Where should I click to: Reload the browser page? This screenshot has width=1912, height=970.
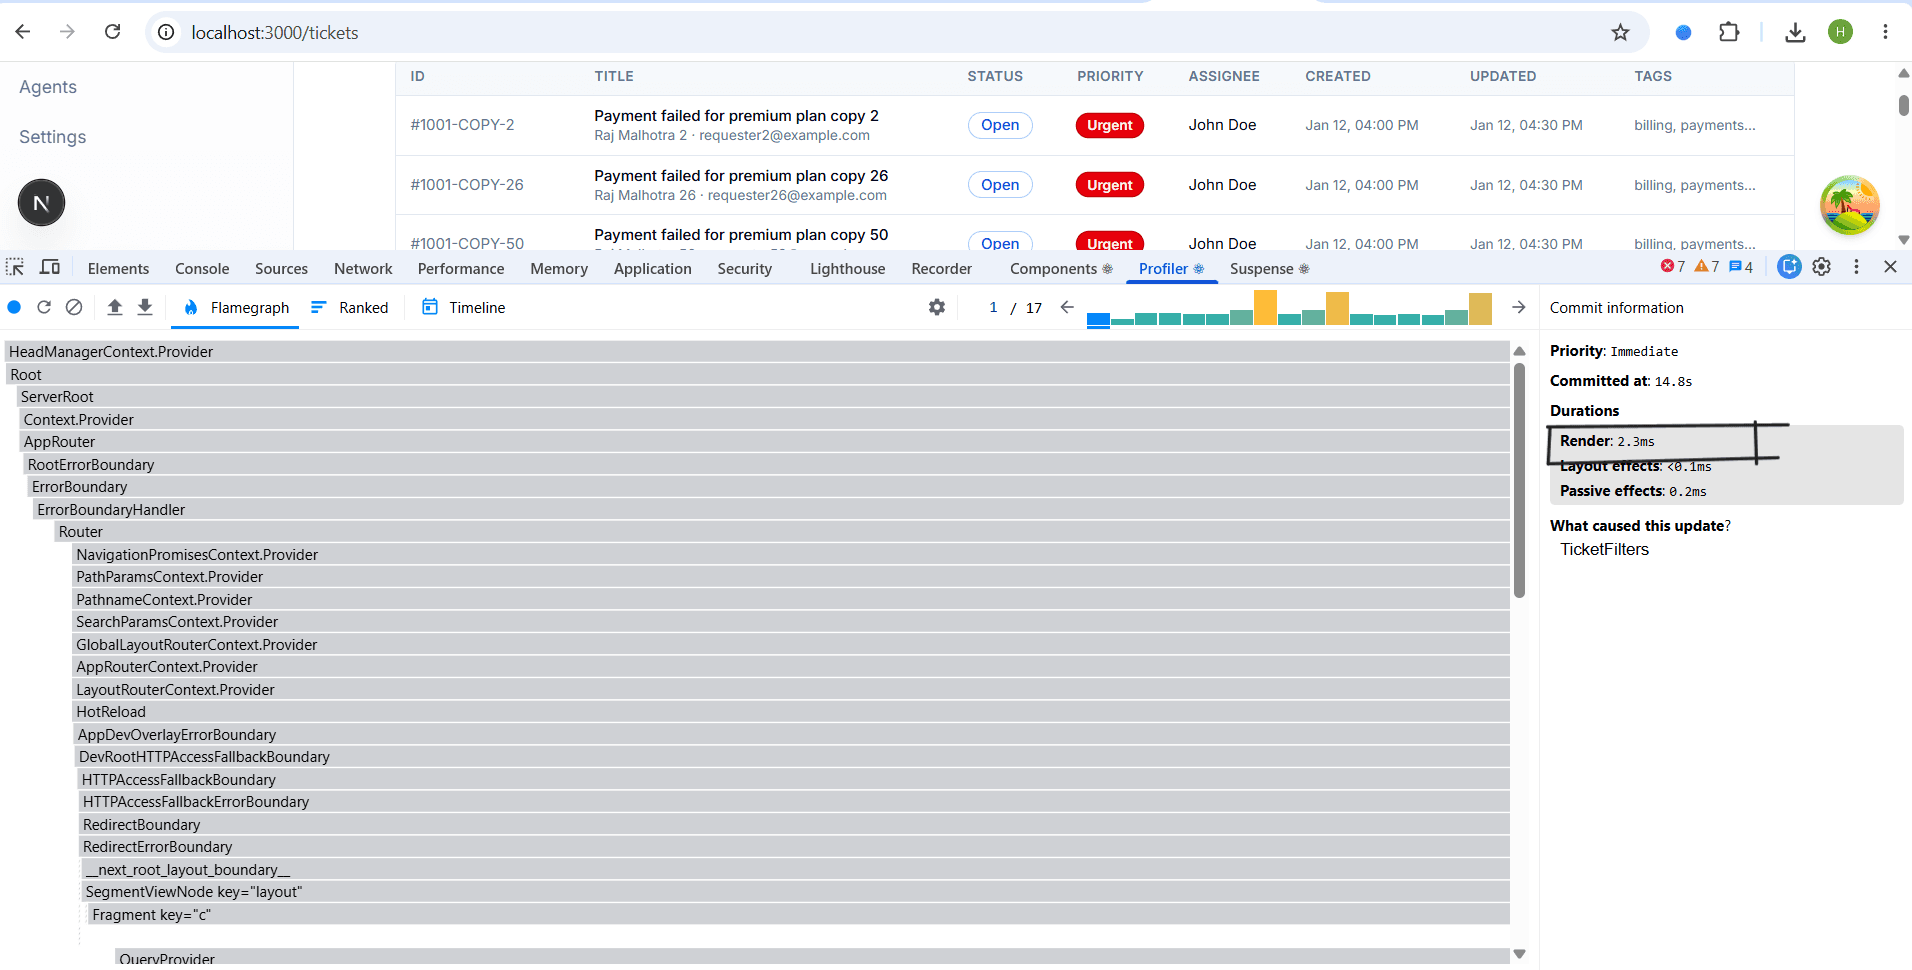coord(113,32)
